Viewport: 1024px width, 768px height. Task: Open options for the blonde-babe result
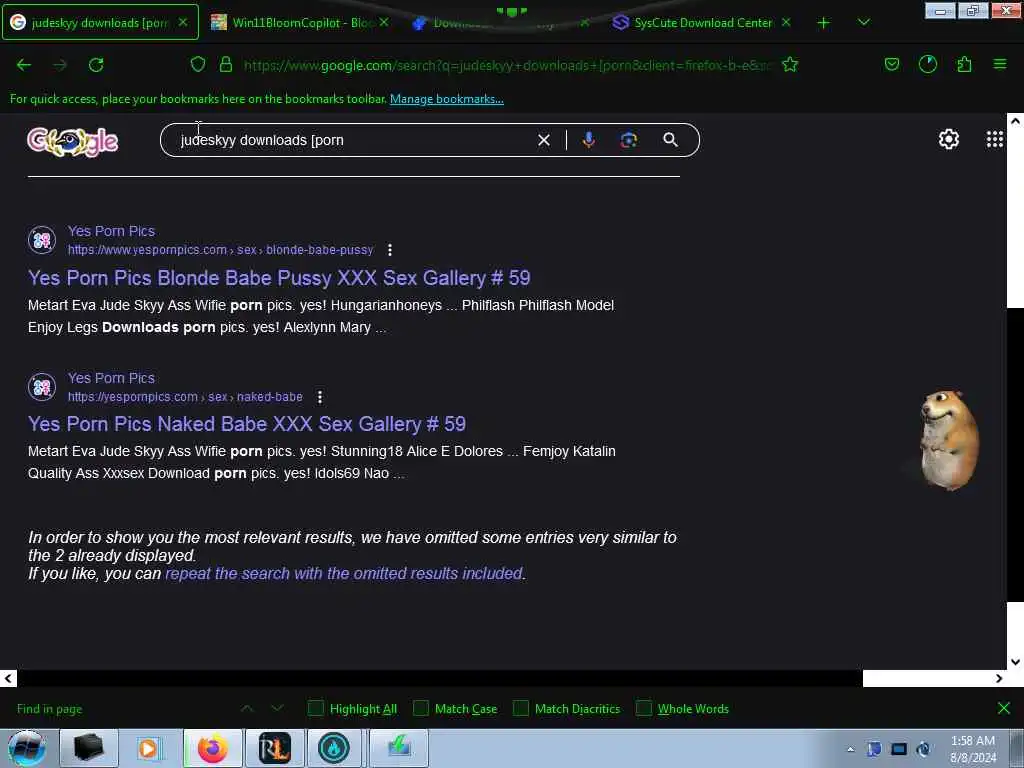[390, 250]
